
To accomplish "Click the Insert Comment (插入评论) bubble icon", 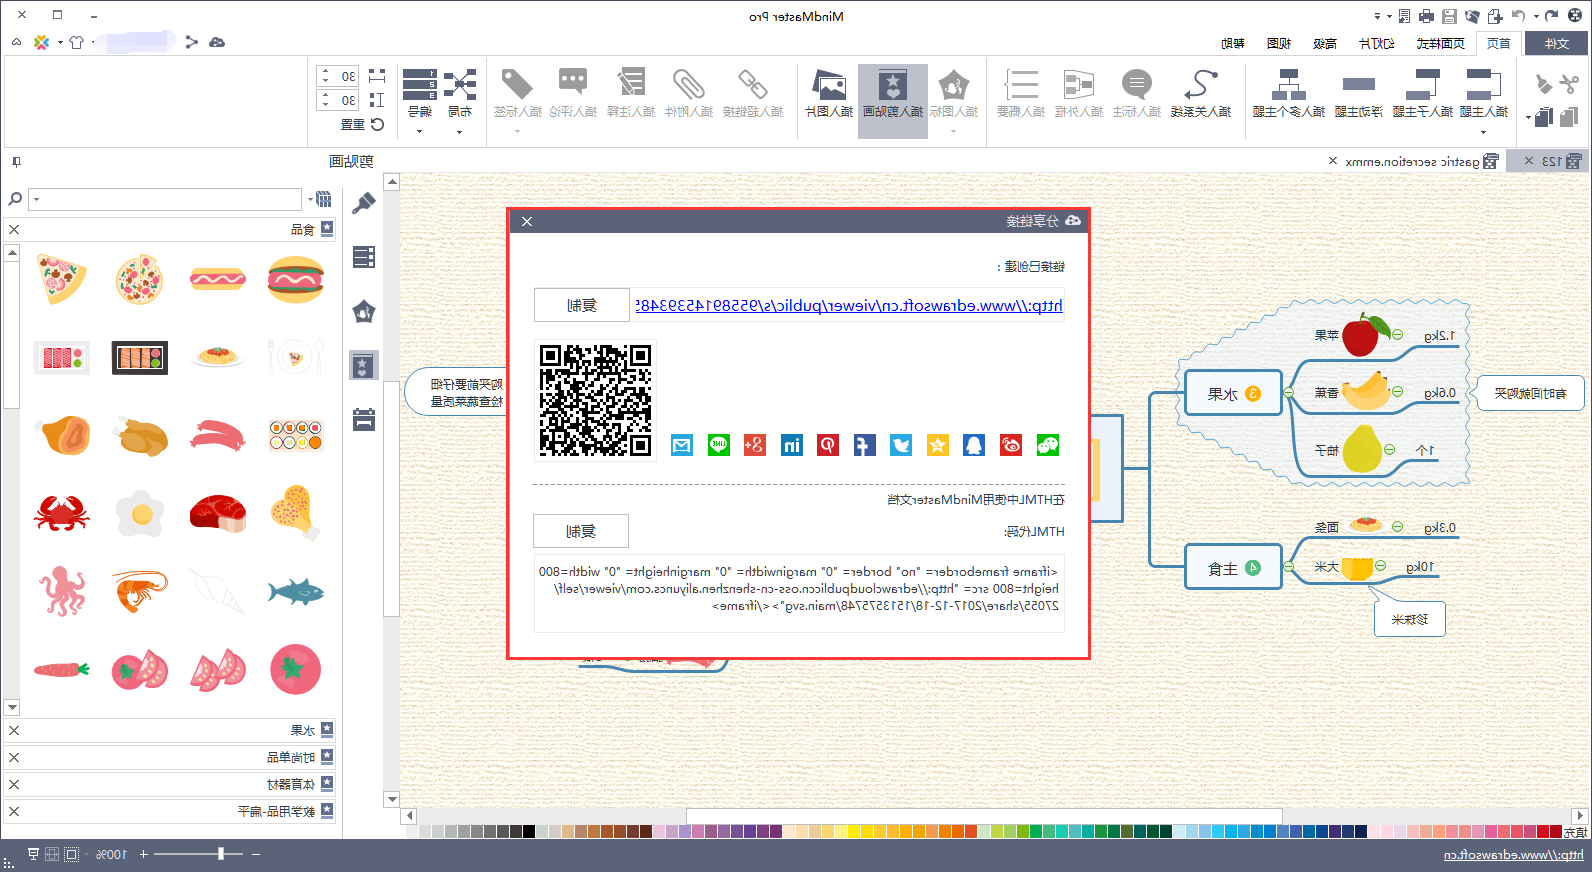I will [x=573, y=83].
